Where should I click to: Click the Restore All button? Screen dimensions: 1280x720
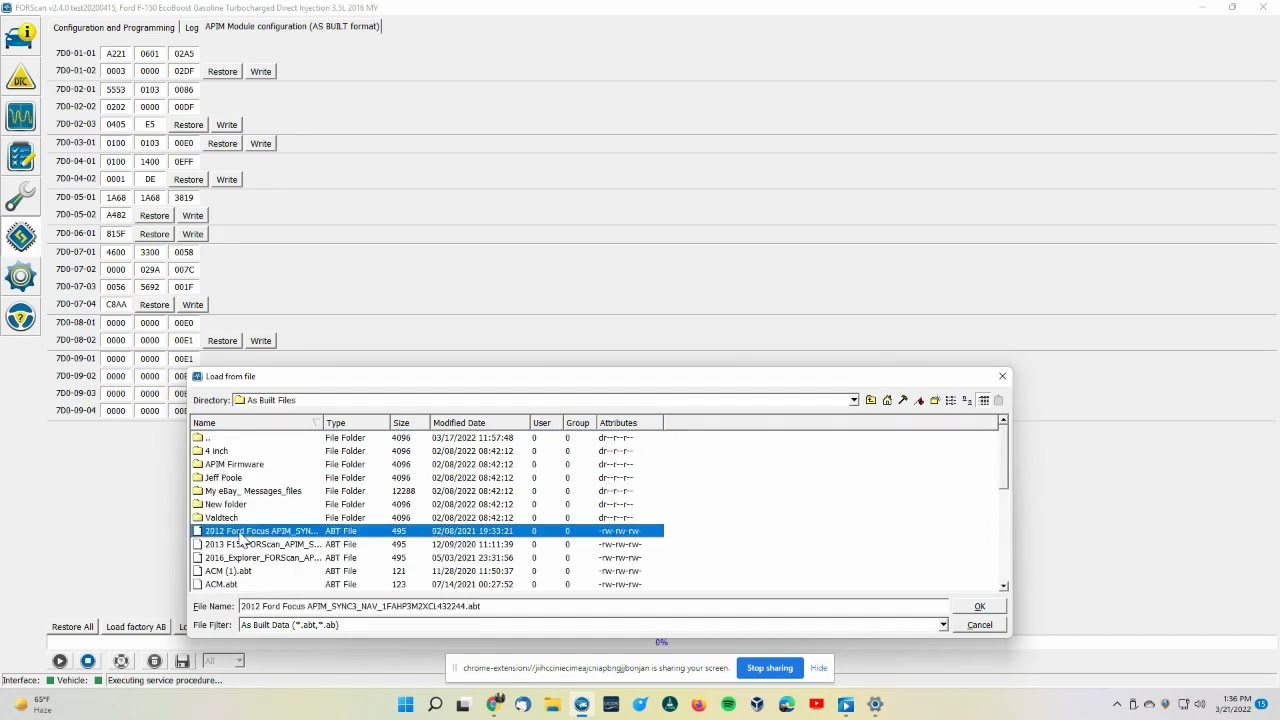[x=72, y=627]
